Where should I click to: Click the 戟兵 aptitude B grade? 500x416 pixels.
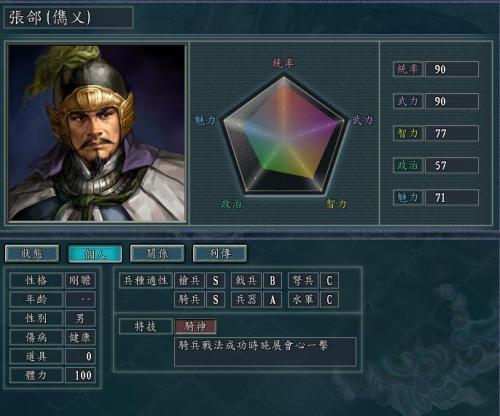pos(273,280)
